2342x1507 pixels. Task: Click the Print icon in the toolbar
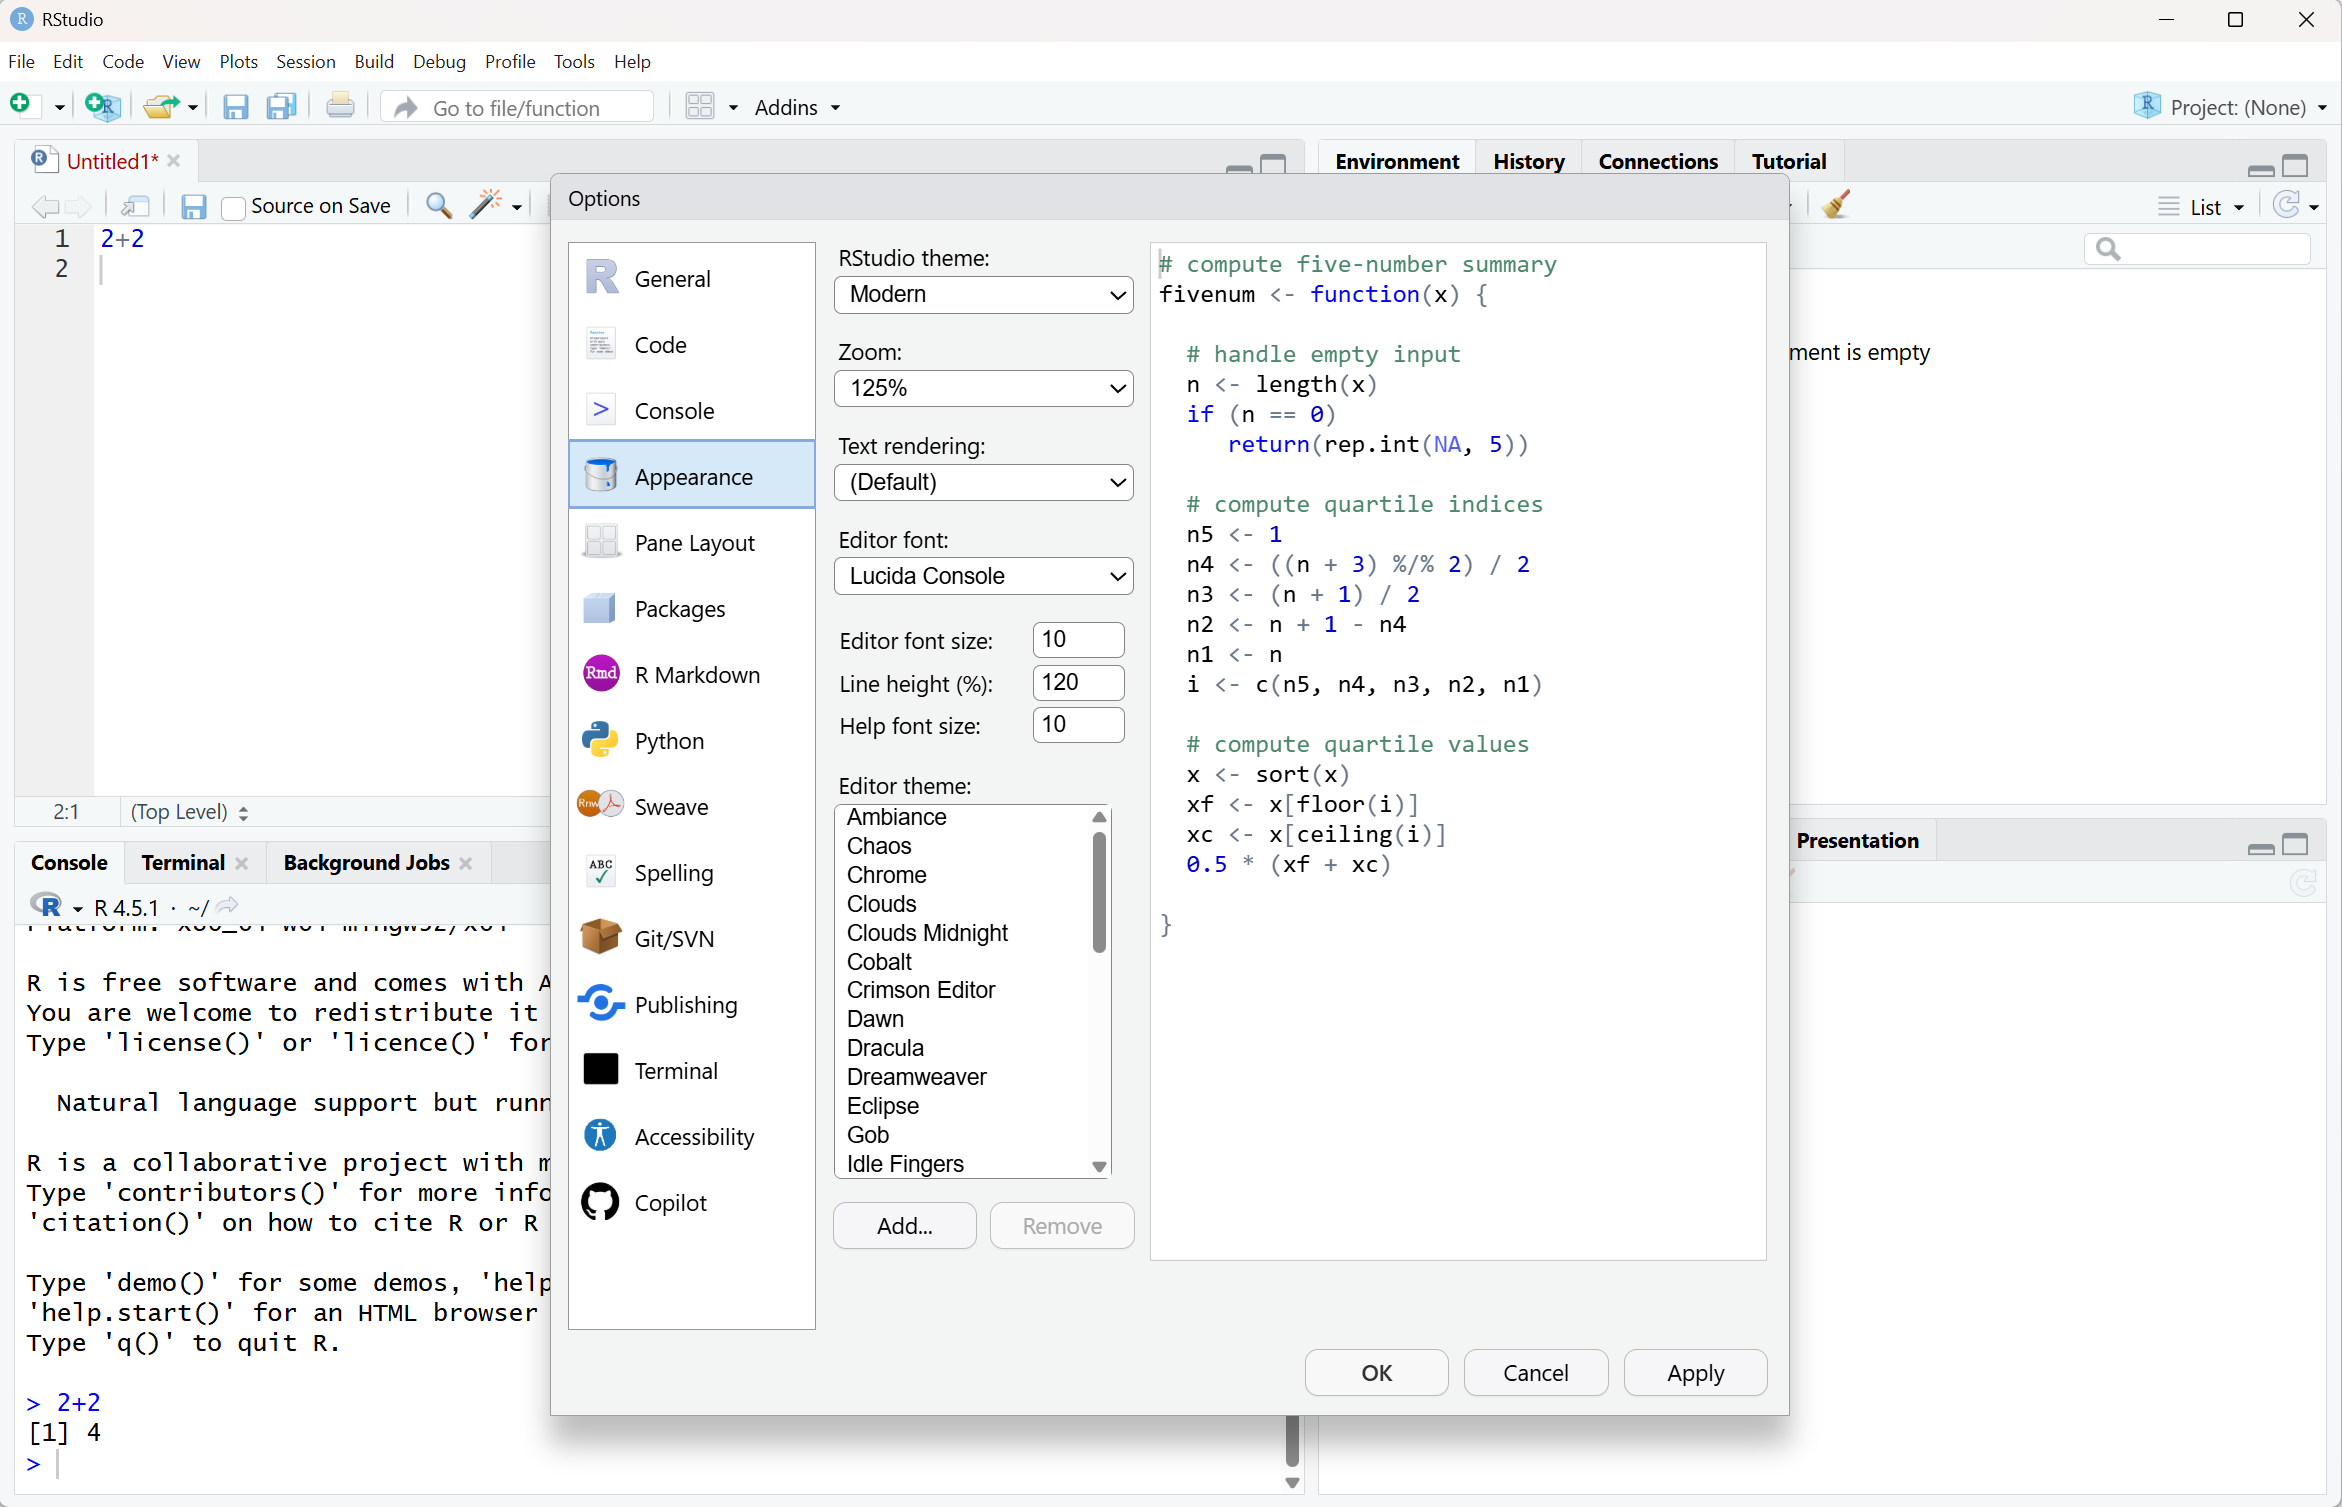pos(340,106)
